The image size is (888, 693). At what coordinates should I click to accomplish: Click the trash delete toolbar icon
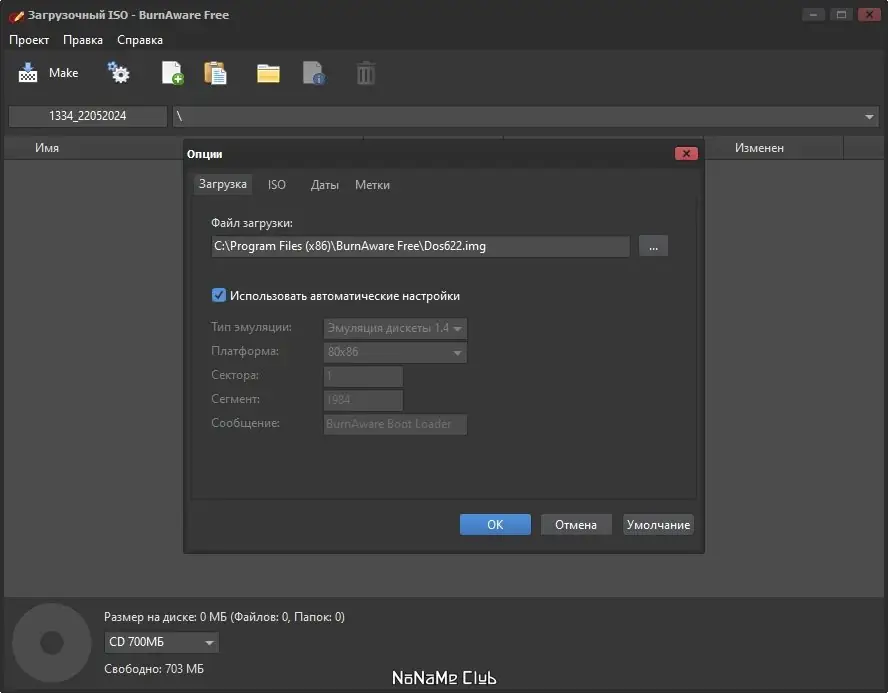coord(365,73)
